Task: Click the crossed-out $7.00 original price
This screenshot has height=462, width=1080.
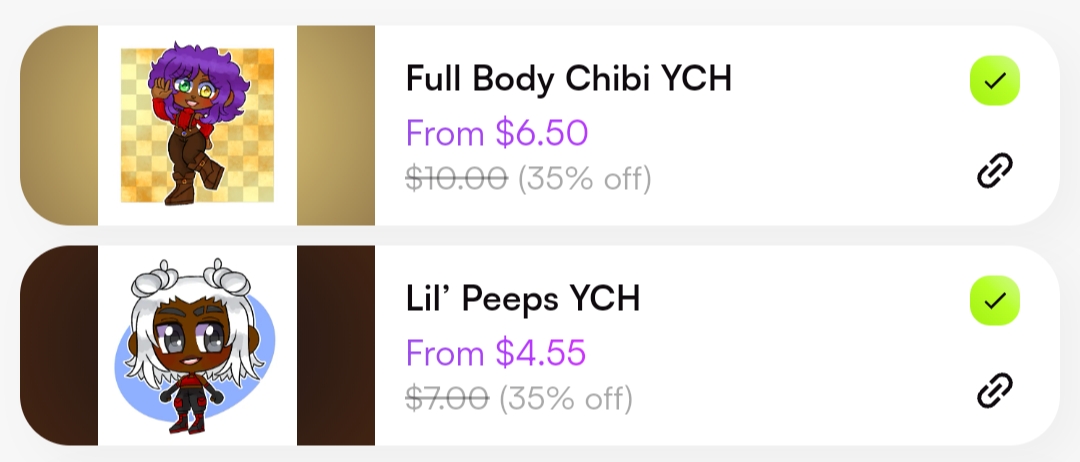Action: (447, 399)
